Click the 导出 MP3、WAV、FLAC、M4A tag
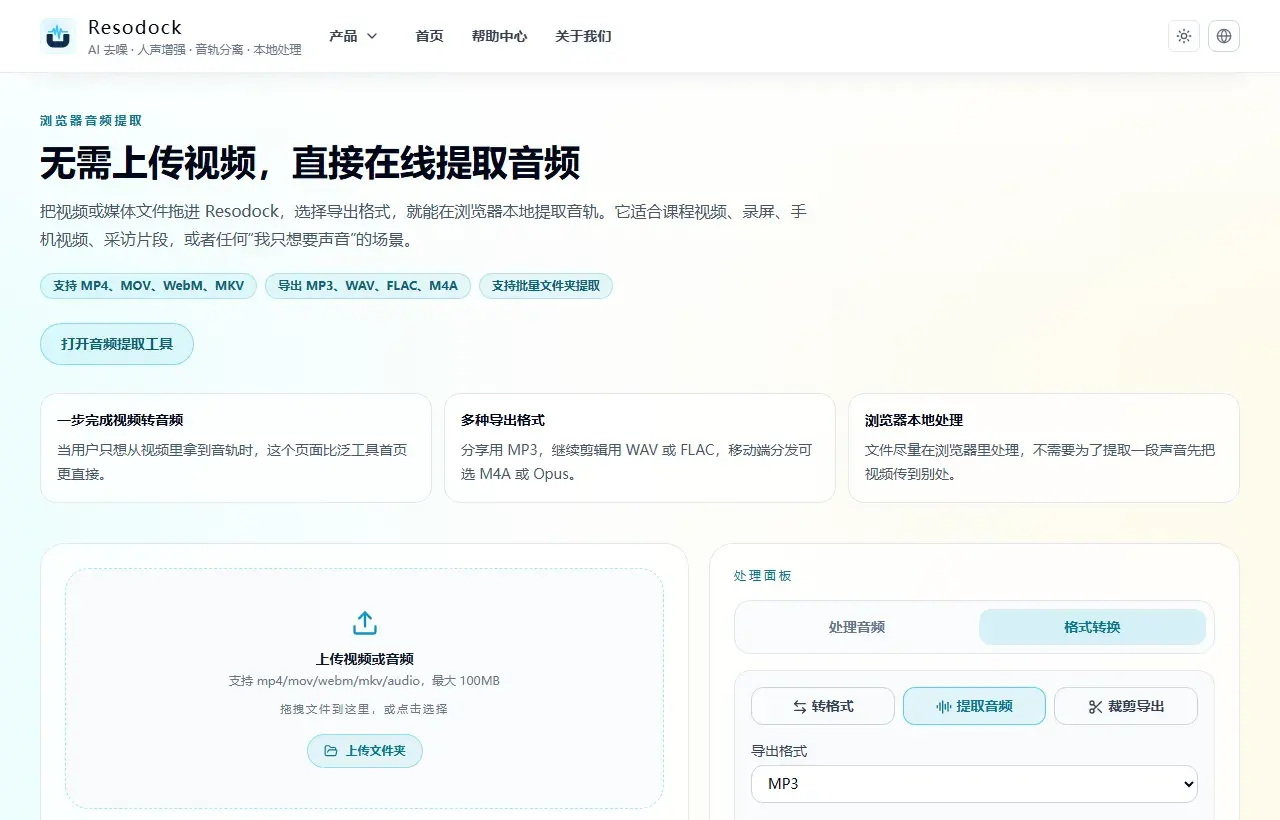The height and width of the screenshot is (820, 1280). tap(368, 286)
